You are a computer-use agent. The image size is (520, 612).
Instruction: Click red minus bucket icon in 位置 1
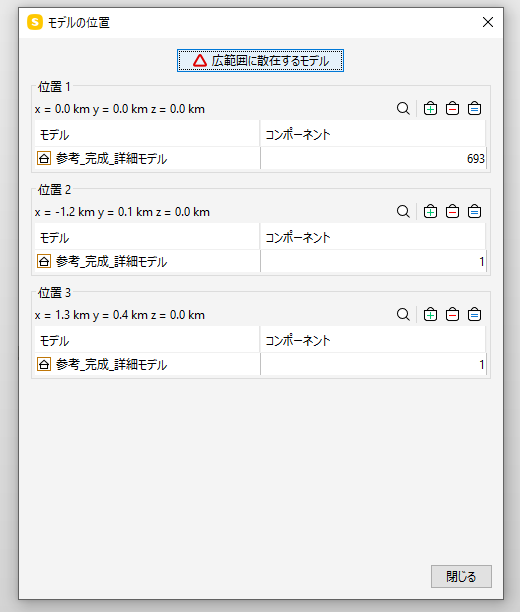coord(452,109)
